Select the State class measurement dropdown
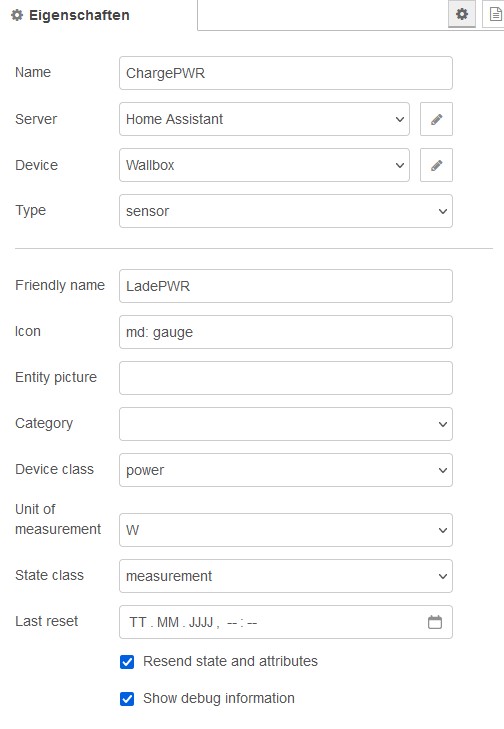The width and height of the screenshot is (504, 729). pos(285,576)
